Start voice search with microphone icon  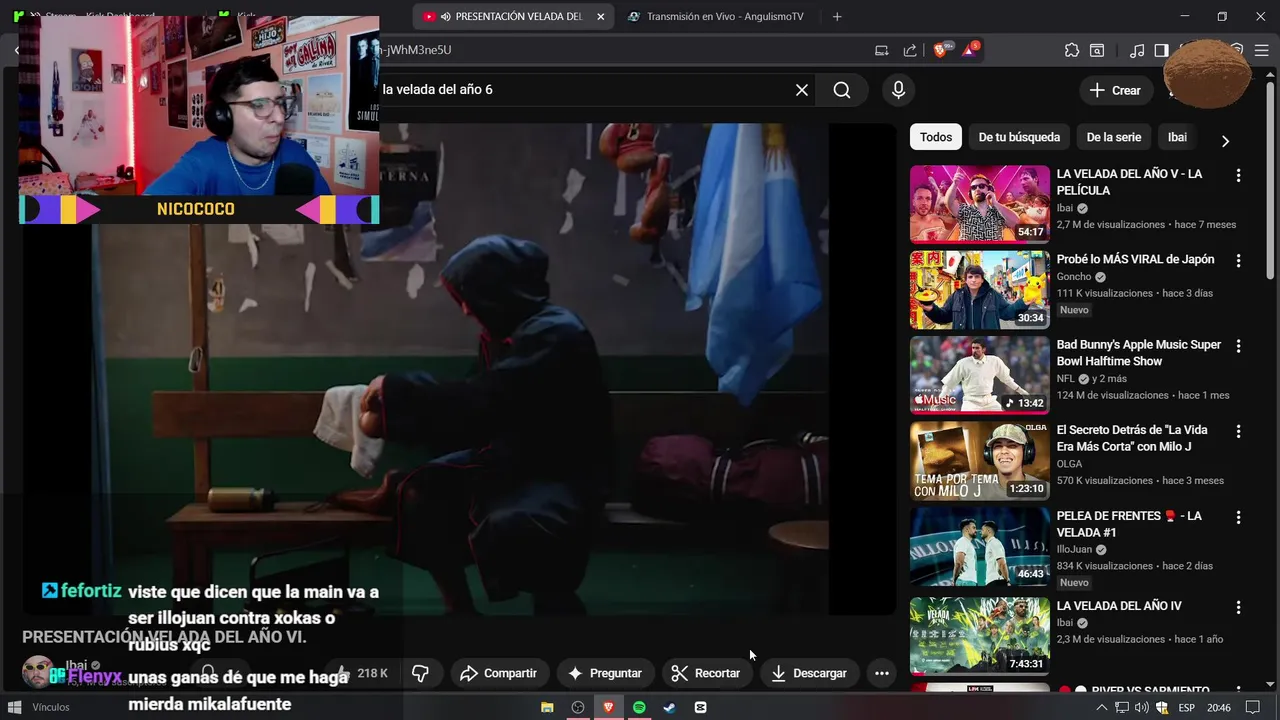tap(898, 90)
